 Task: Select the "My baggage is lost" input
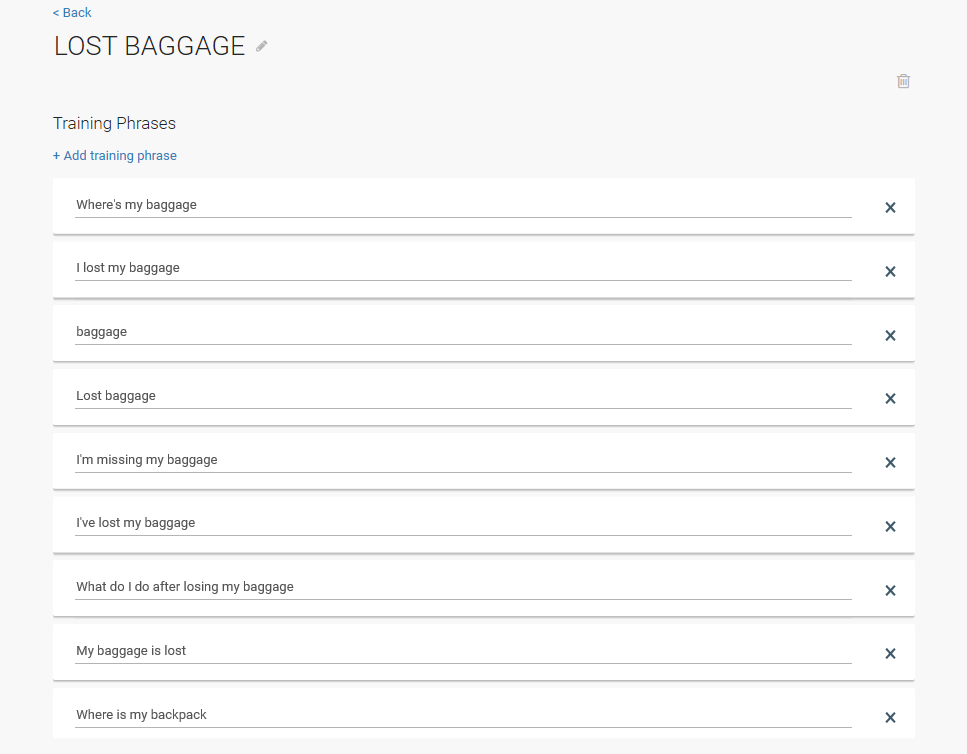[463, 651]
